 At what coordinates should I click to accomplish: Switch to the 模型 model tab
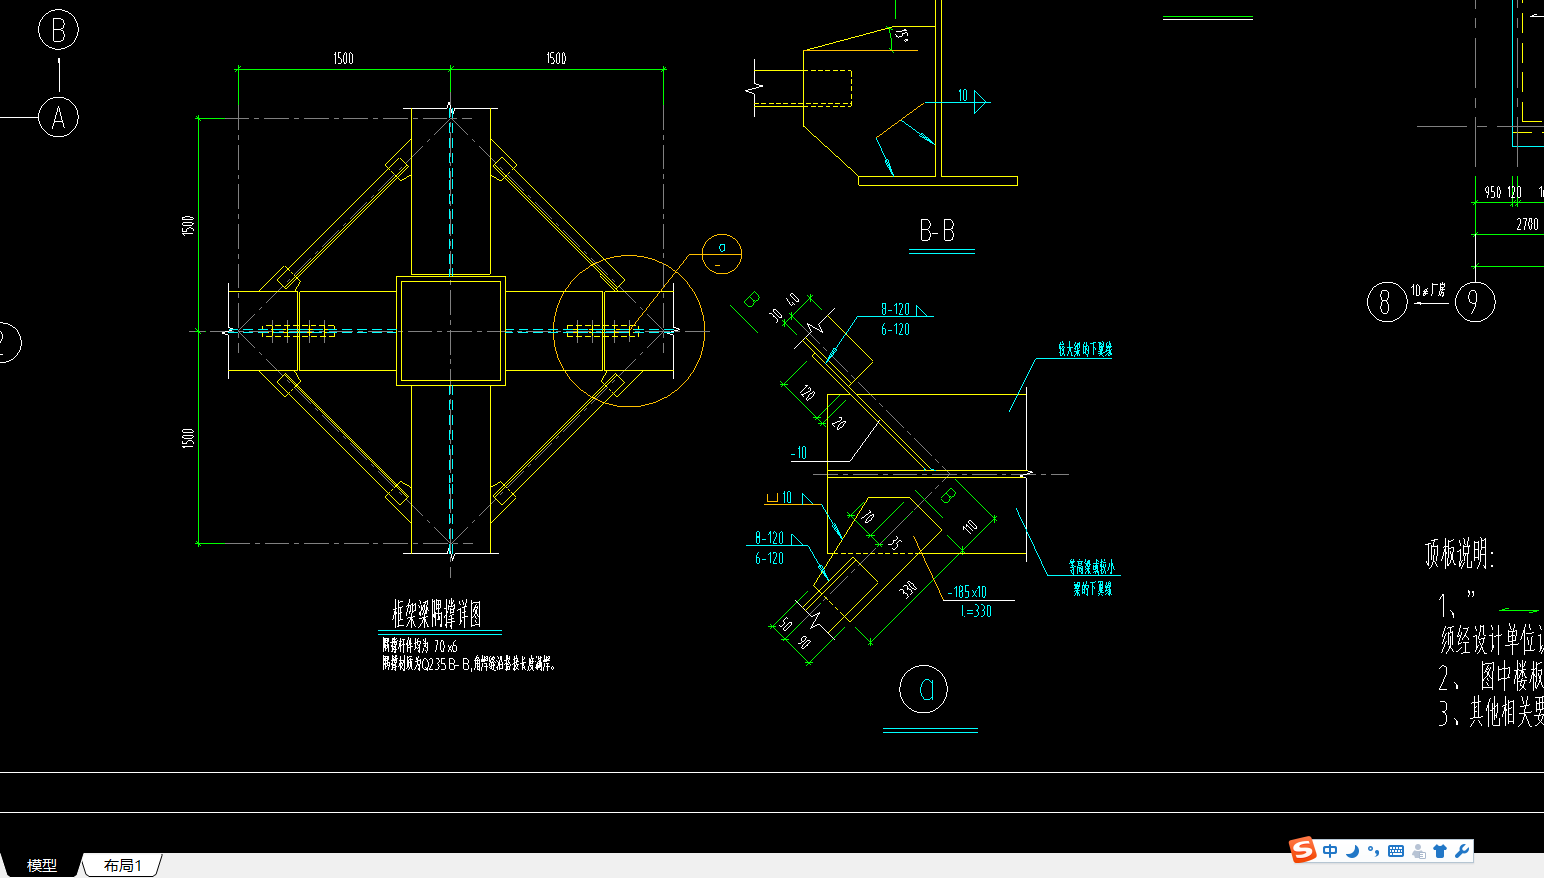[x=42, y=865]
